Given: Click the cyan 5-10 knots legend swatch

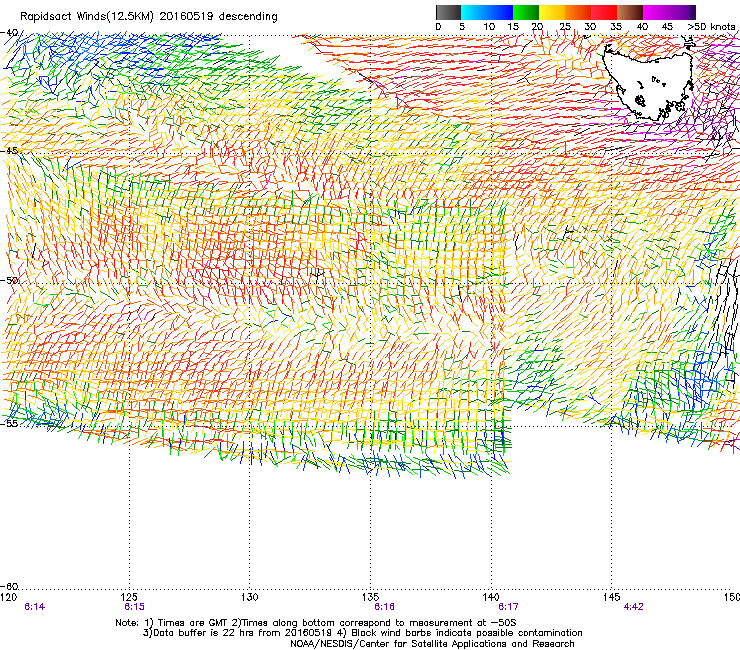Looking at the screenshot, I should click(474, 12).
